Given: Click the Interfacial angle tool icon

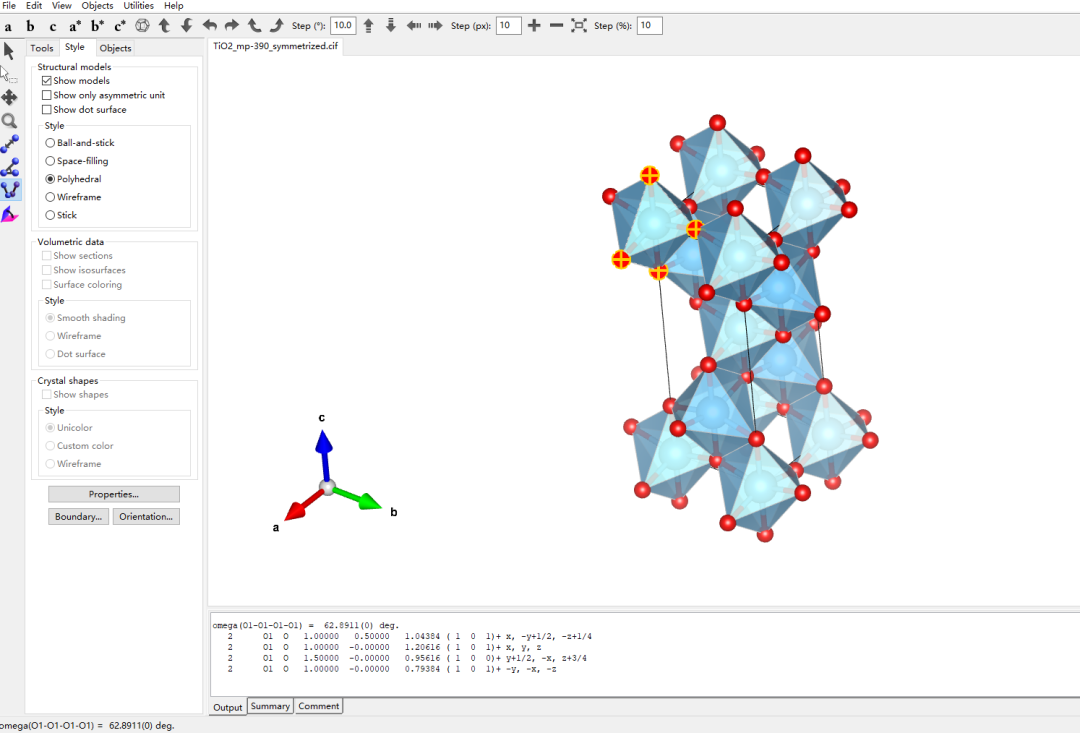Looking at the screenshot, I should (x=10, y=214).
